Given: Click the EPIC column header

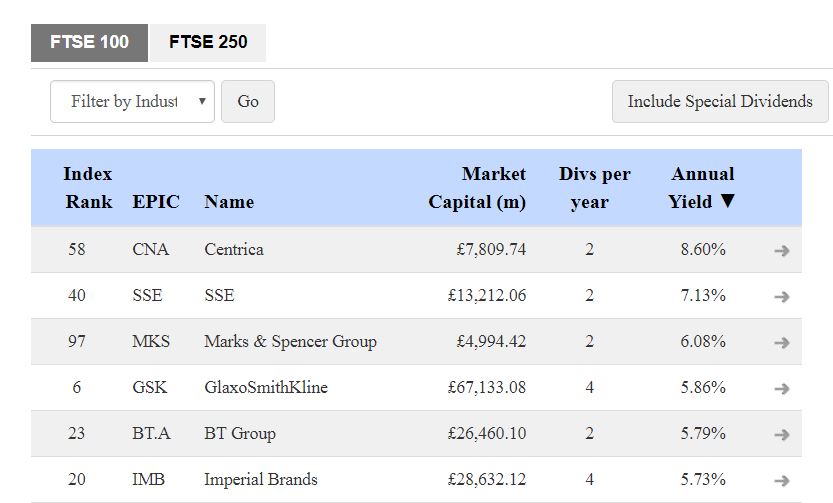Looking at the screenshot, I should point(156,202).
